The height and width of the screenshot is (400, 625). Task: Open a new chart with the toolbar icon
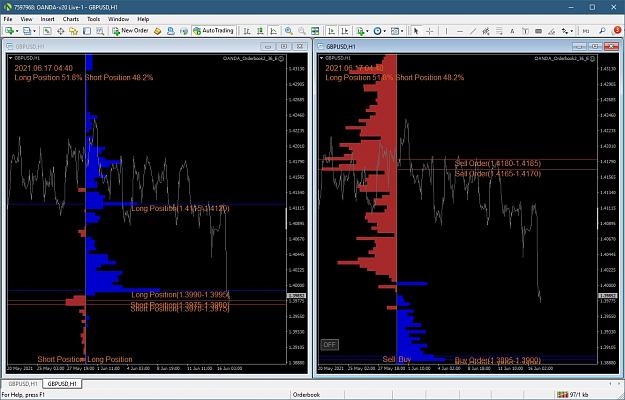click(9, 31)
